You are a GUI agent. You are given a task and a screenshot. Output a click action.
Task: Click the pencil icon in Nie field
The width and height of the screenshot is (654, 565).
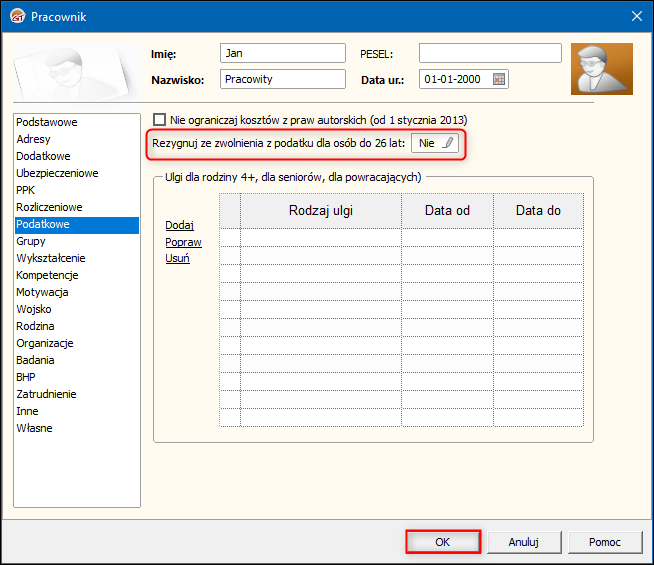click(448, 143)
